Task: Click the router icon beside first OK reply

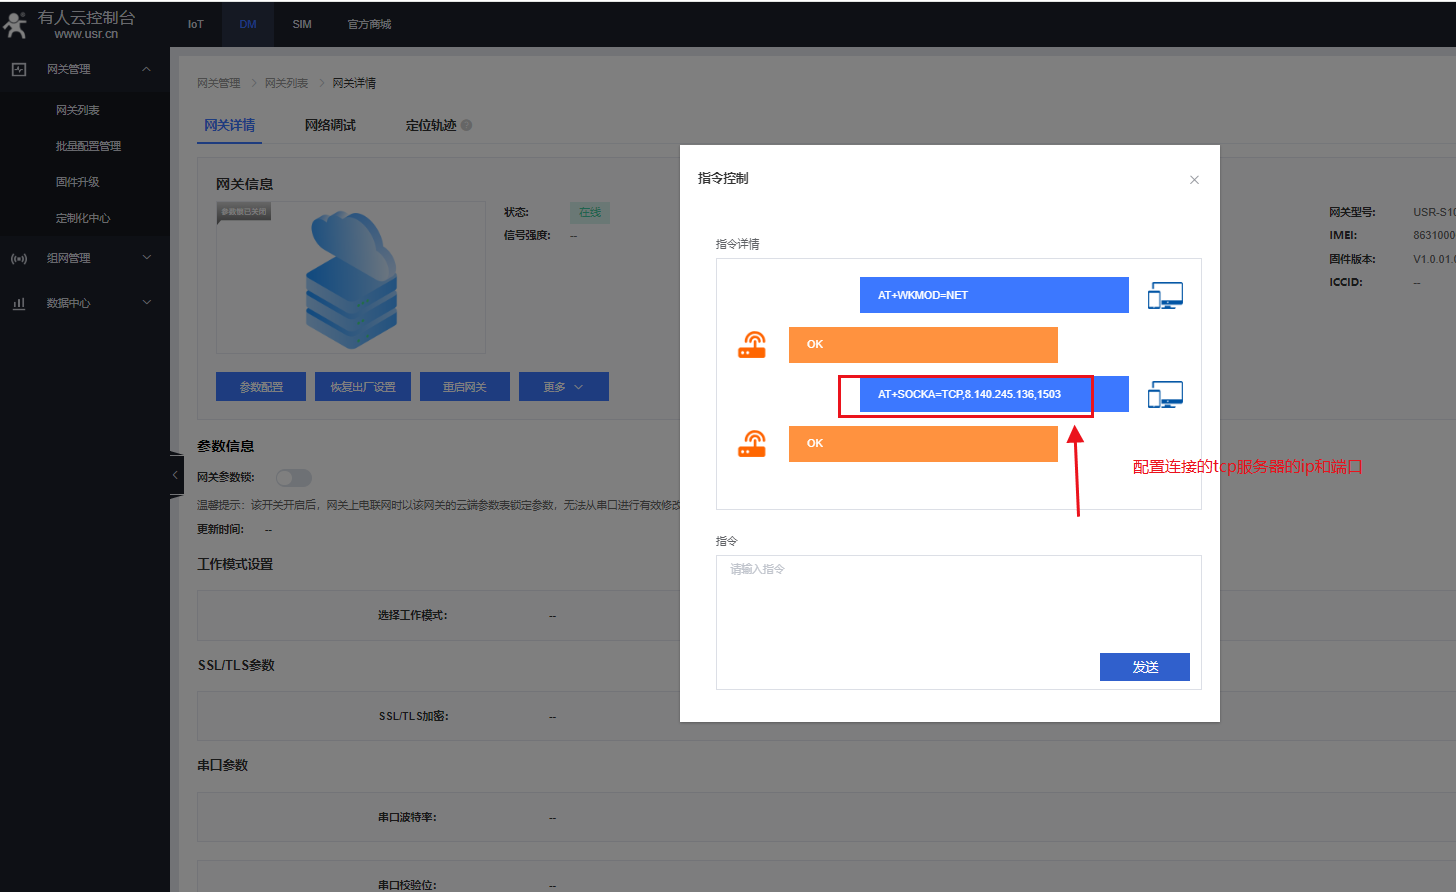Action: pyautogui.click(x=752, y=345)
